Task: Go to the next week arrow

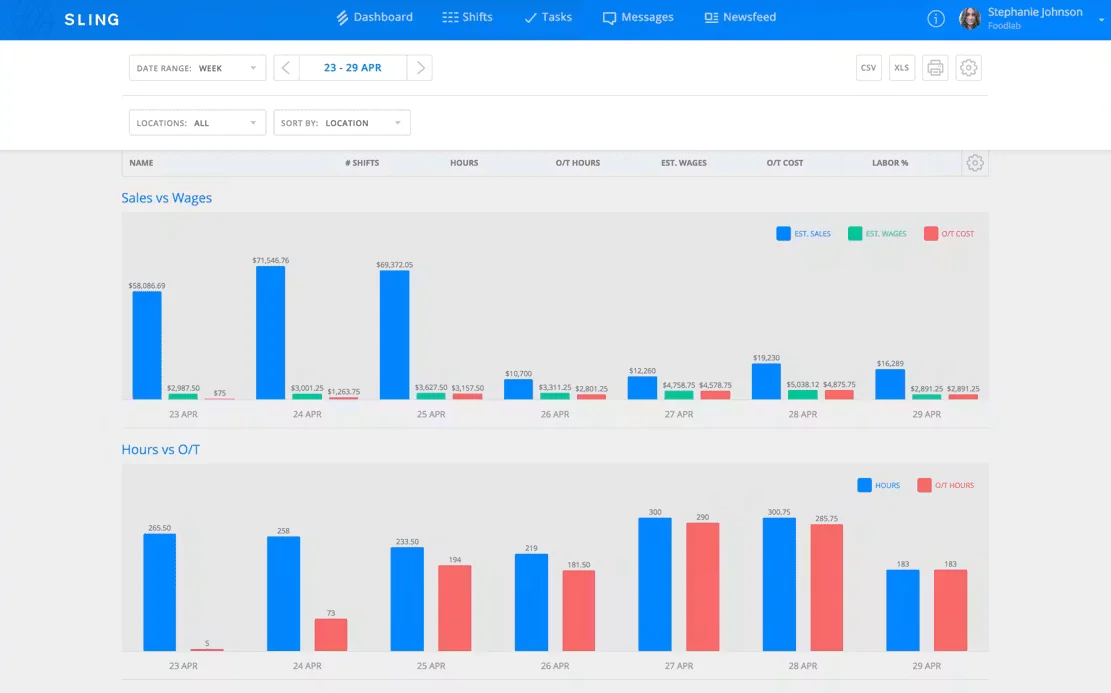Action: [x=420, y=68]
